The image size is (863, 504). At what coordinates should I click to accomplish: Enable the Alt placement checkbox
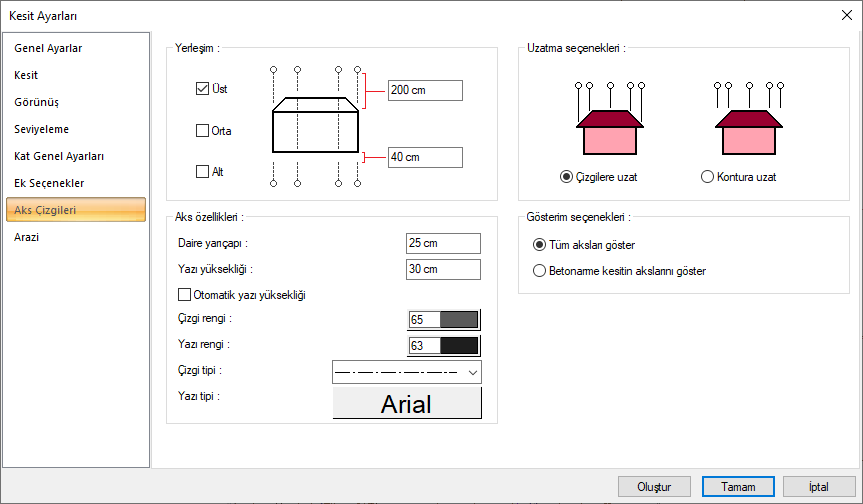(203, 171)
